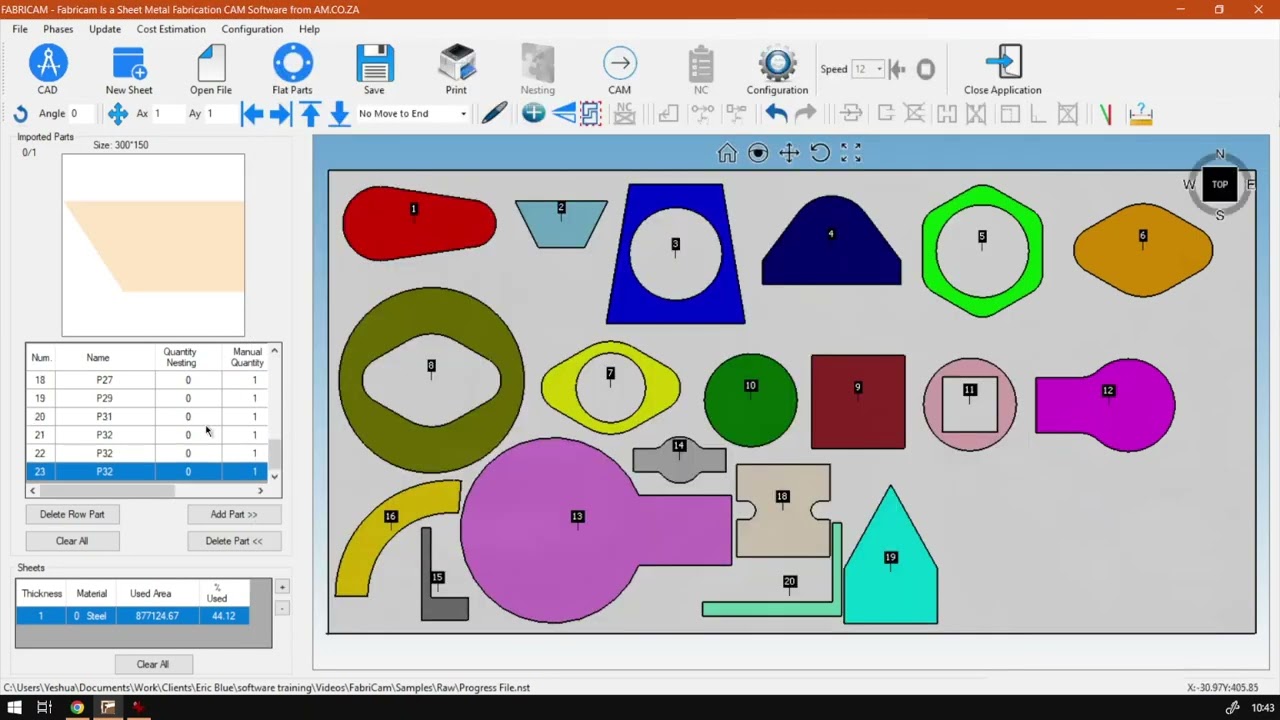The height and width of the screenshot is (720, 1280).
Task: Open the Configuration gear
Action: (x=777, y=69)
